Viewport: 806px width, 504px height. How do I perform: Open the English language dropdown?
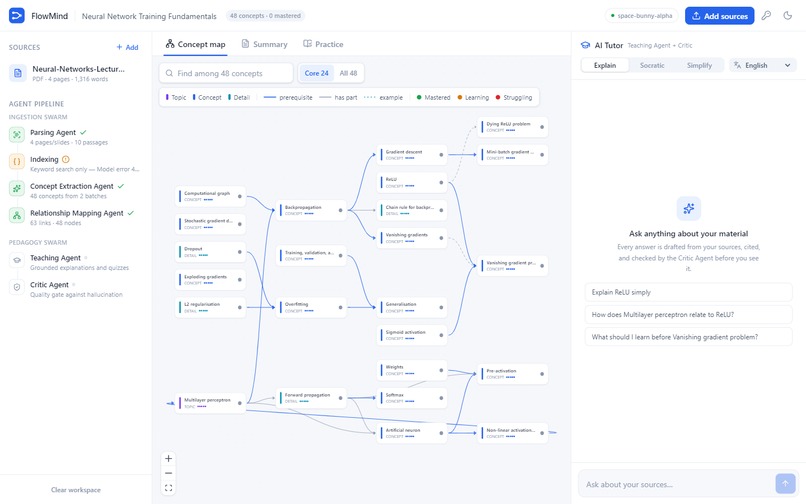[762, 65]
